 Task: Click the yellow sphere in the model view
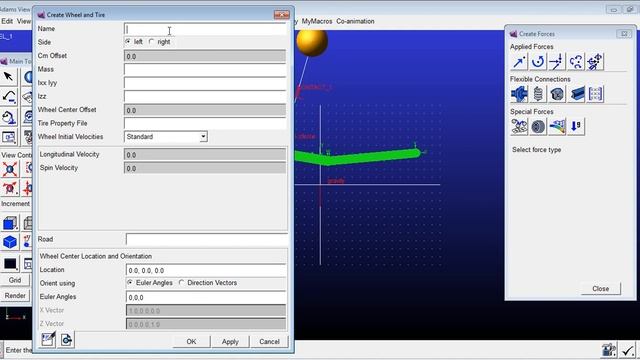tap(312, 42)
